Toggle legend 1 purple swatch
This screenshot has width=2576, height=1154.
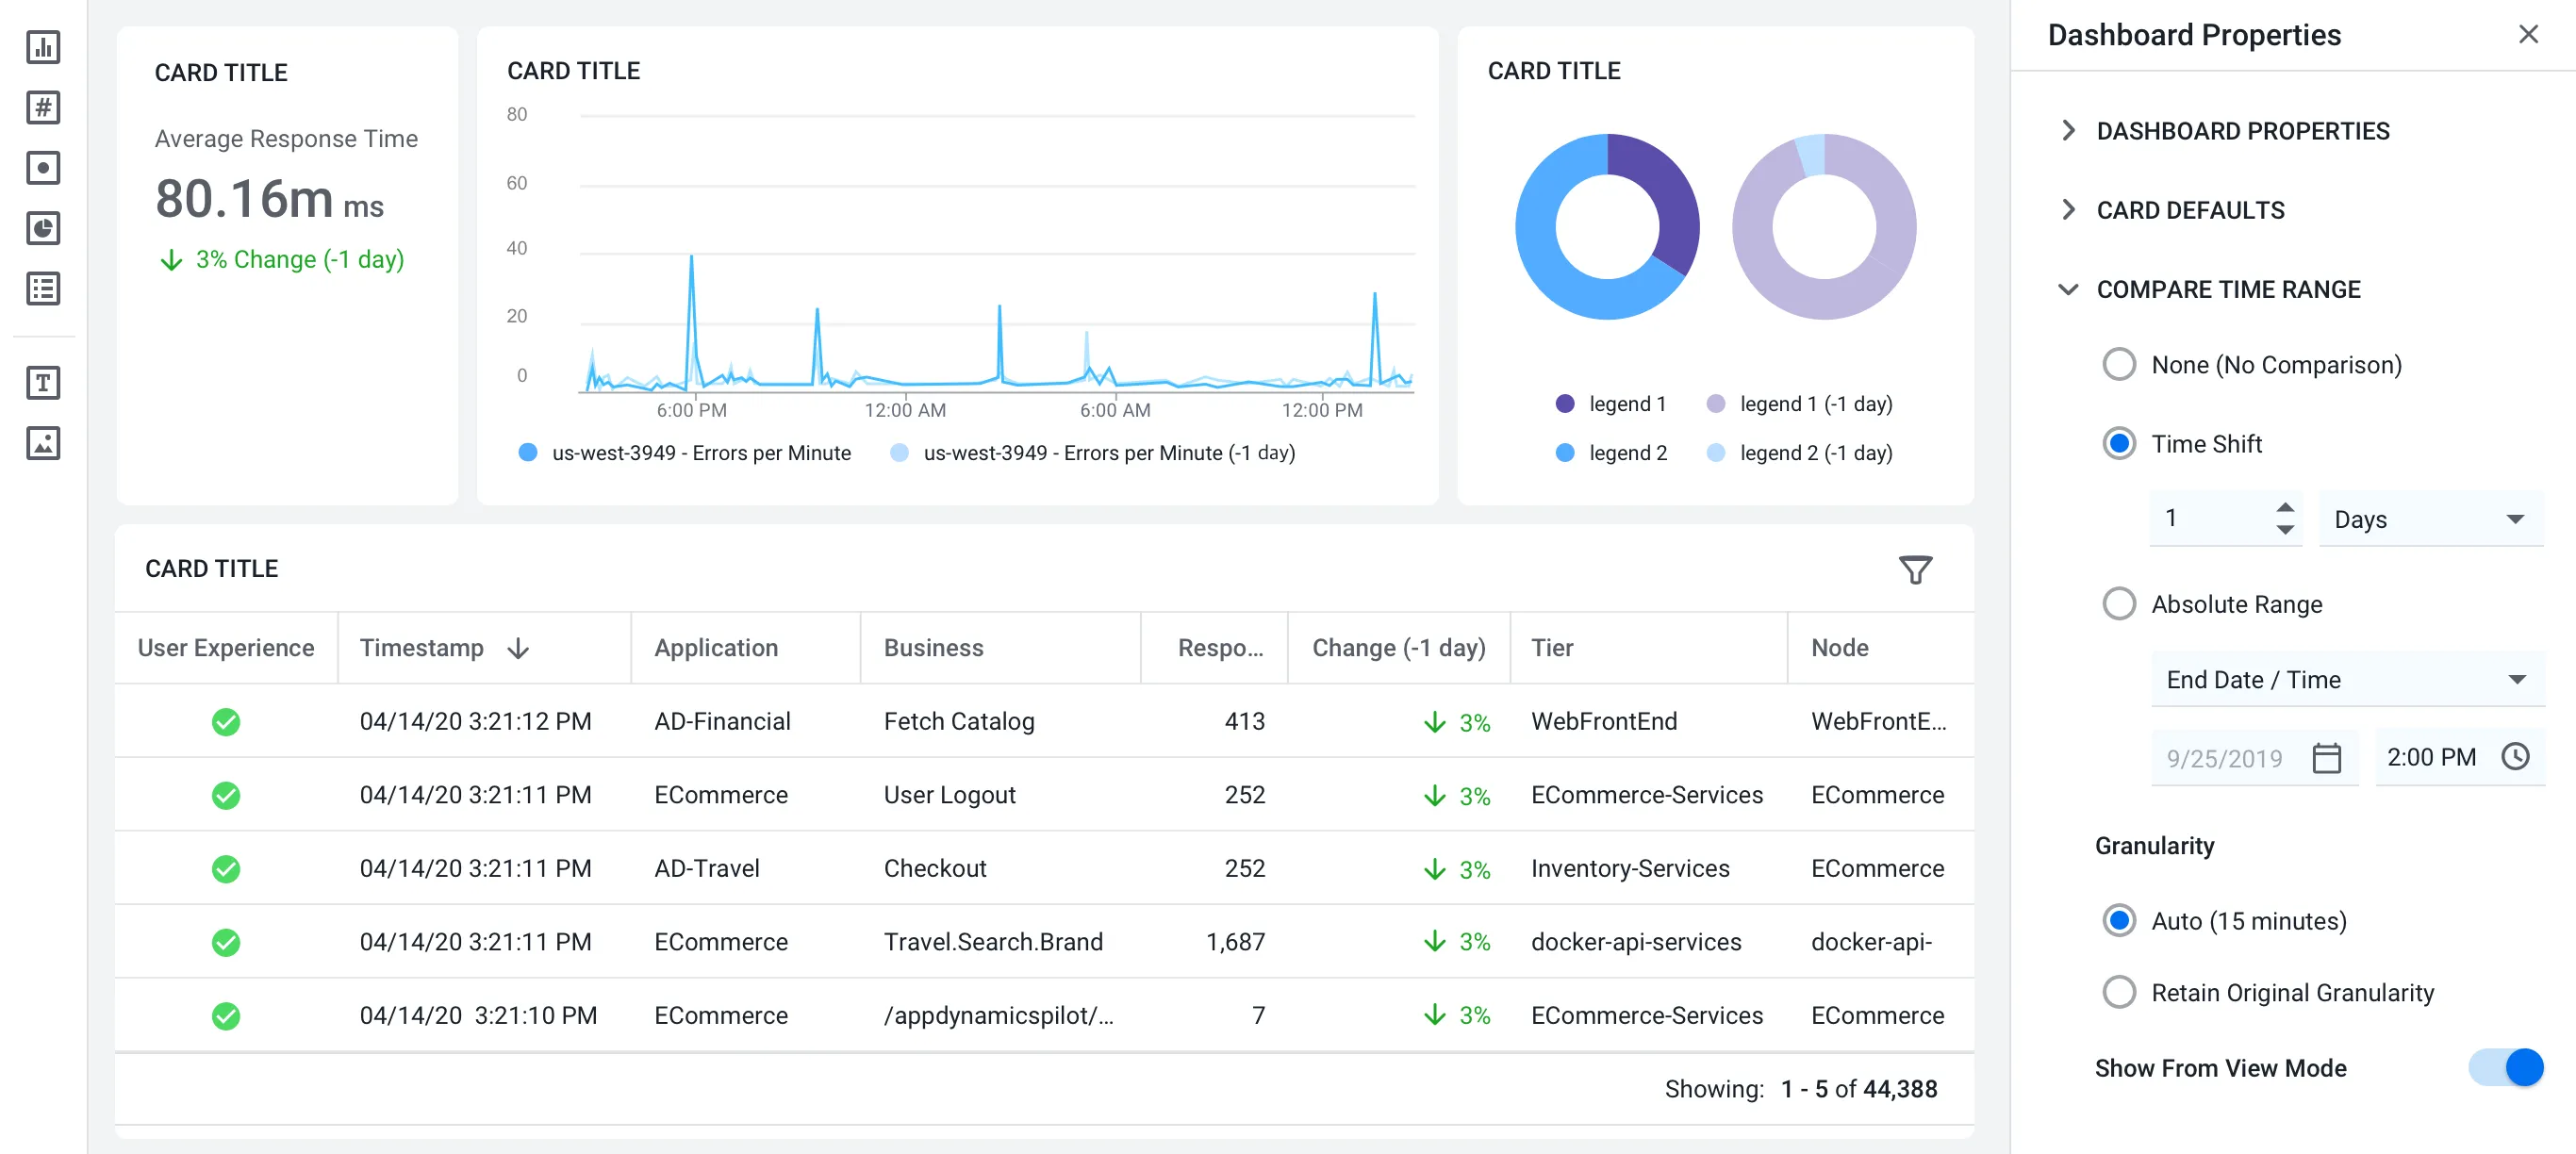(x=1565, y=403)
